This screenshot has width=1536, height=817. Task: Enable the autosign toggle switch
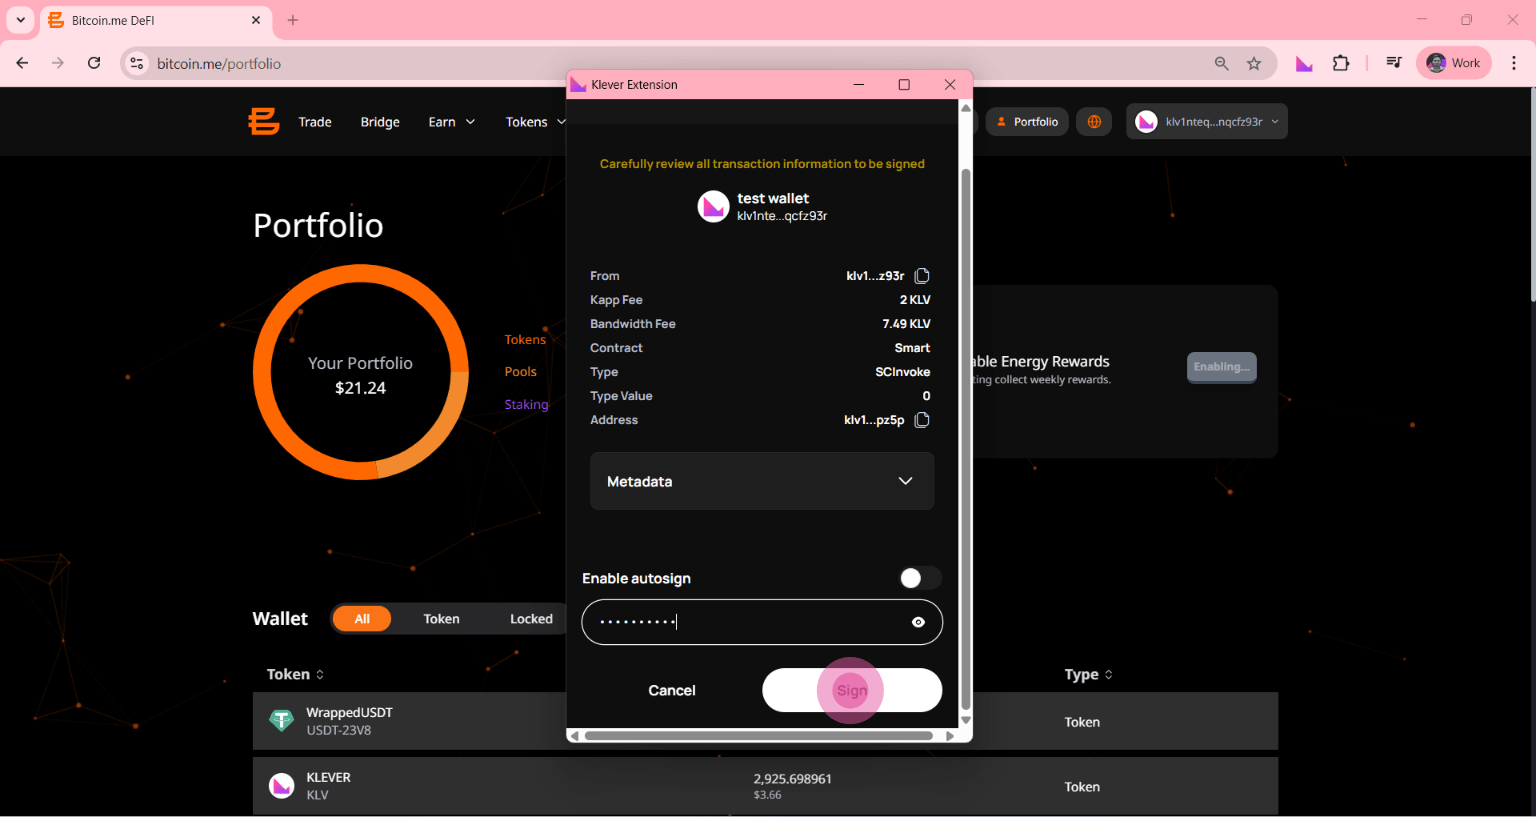tap(919, 578)
